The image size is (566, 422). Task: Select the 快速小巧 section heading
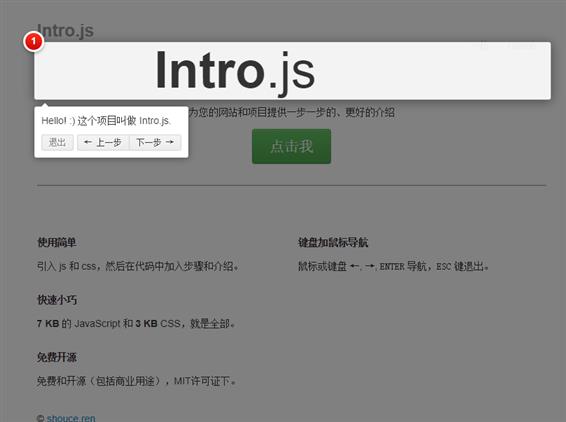coord(57,300)
